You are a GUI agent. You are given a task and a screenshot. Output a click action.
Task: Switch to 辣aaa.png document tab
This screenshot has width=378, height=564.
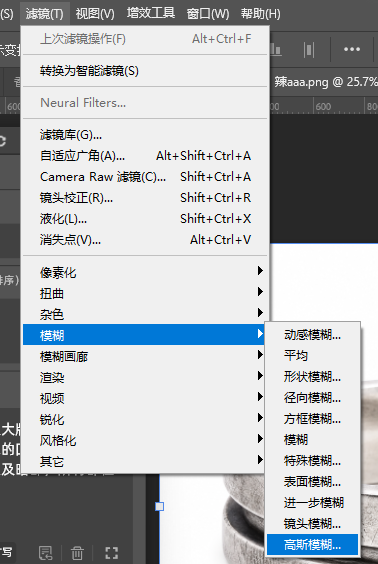point(325,82)
